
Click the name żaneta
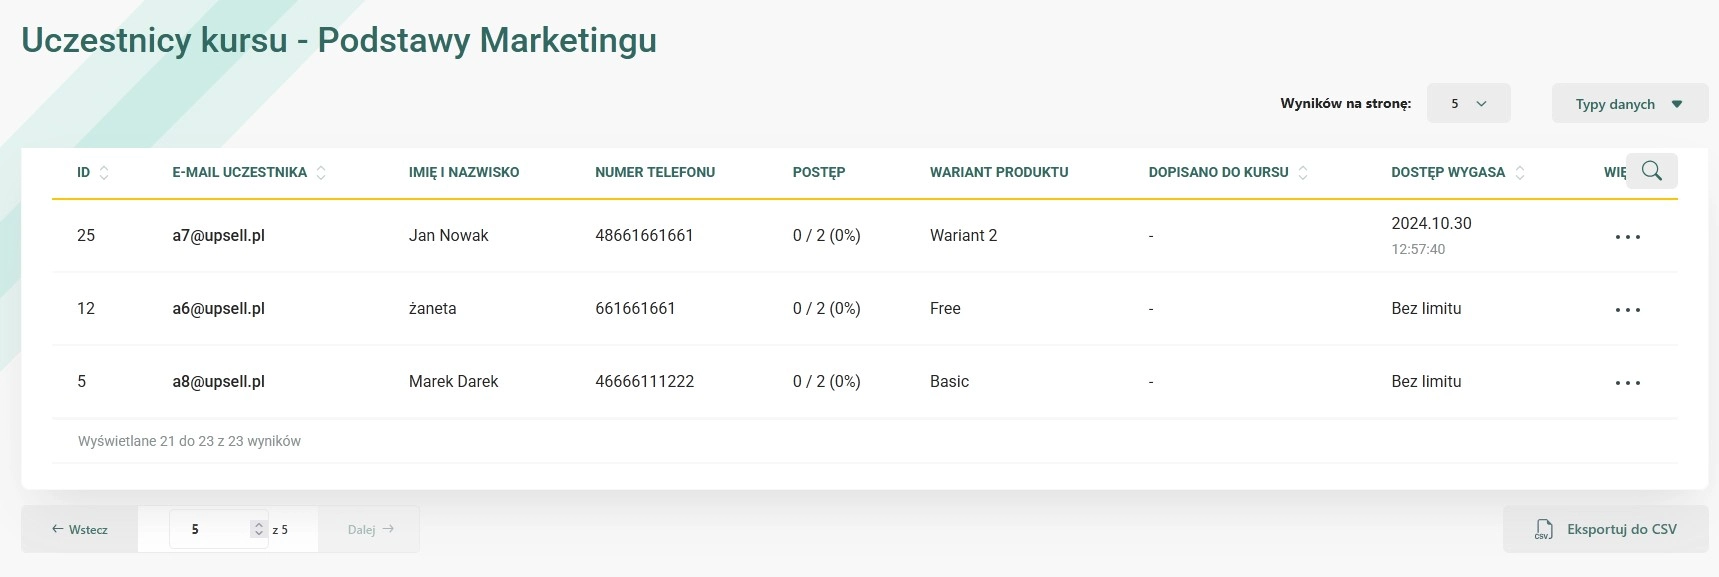(x=432, y=308)
